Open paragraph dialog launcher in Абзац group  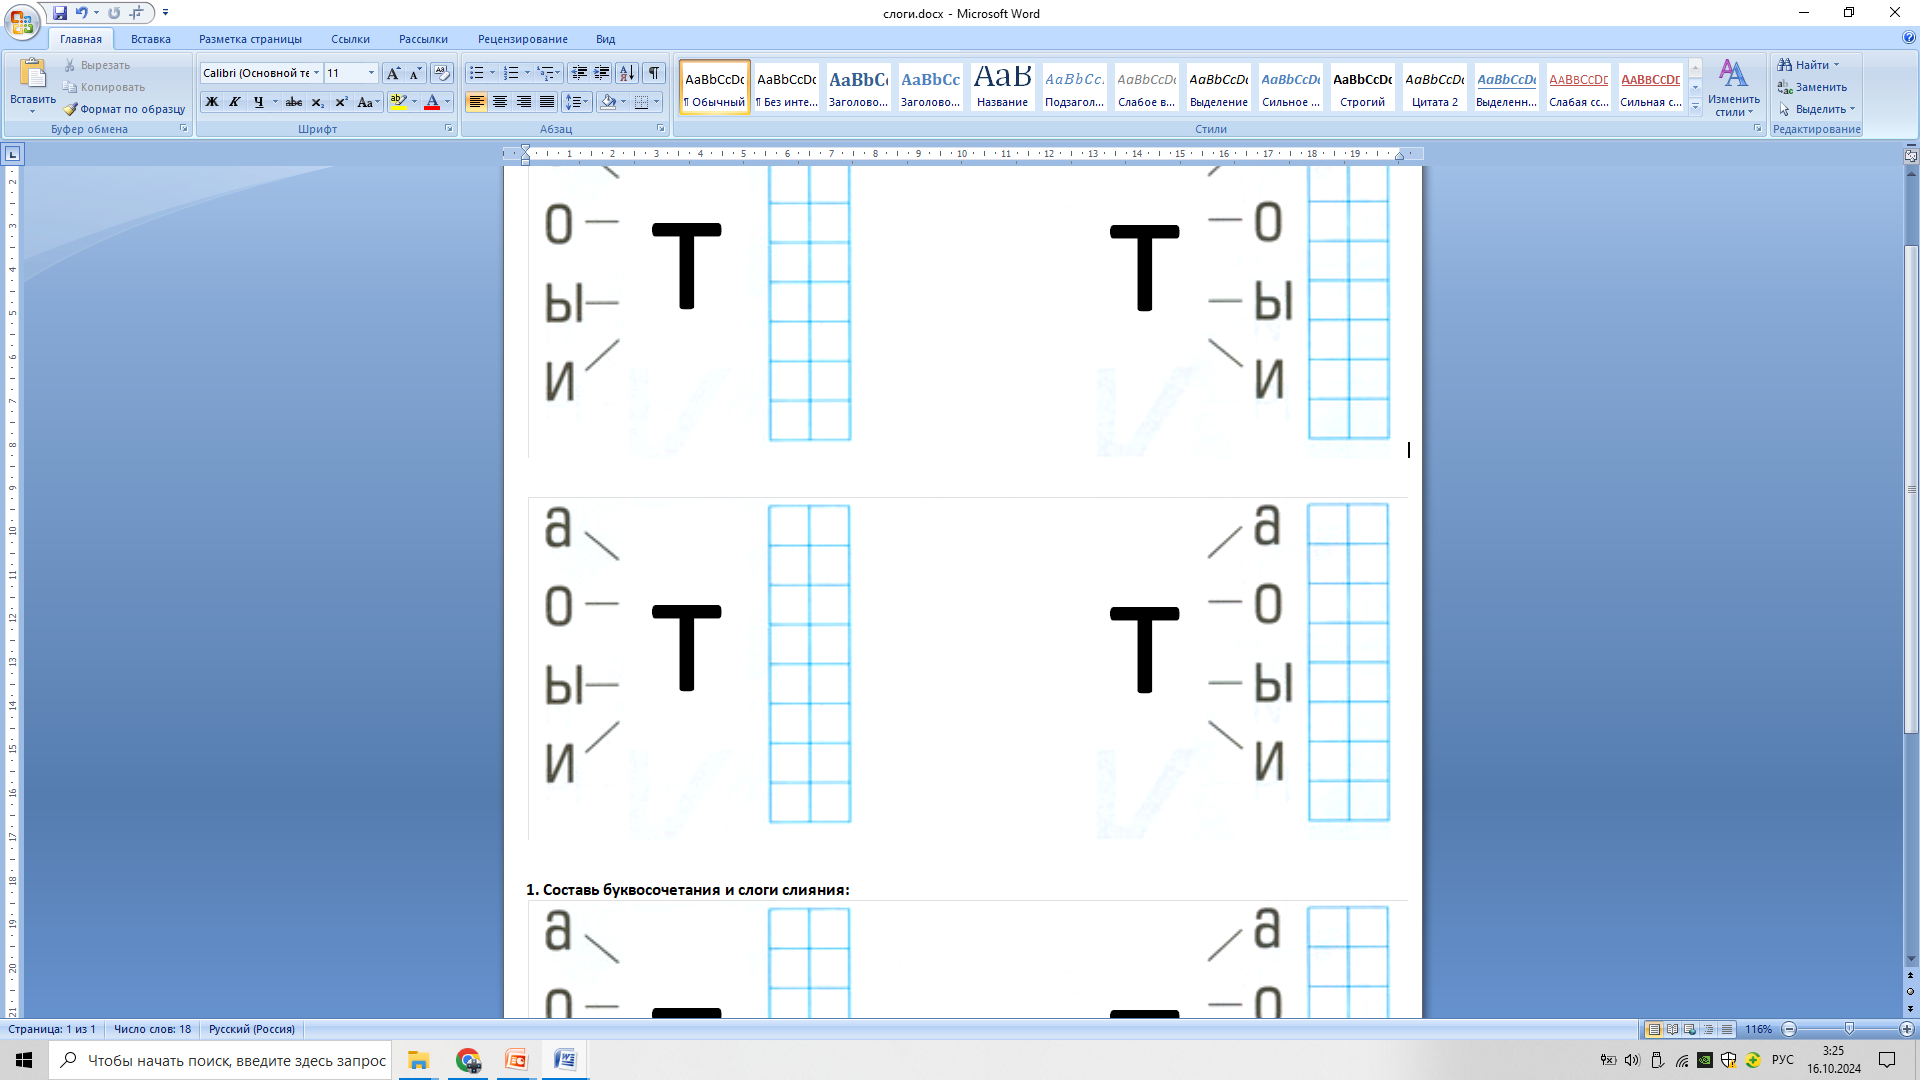(661, 129)
